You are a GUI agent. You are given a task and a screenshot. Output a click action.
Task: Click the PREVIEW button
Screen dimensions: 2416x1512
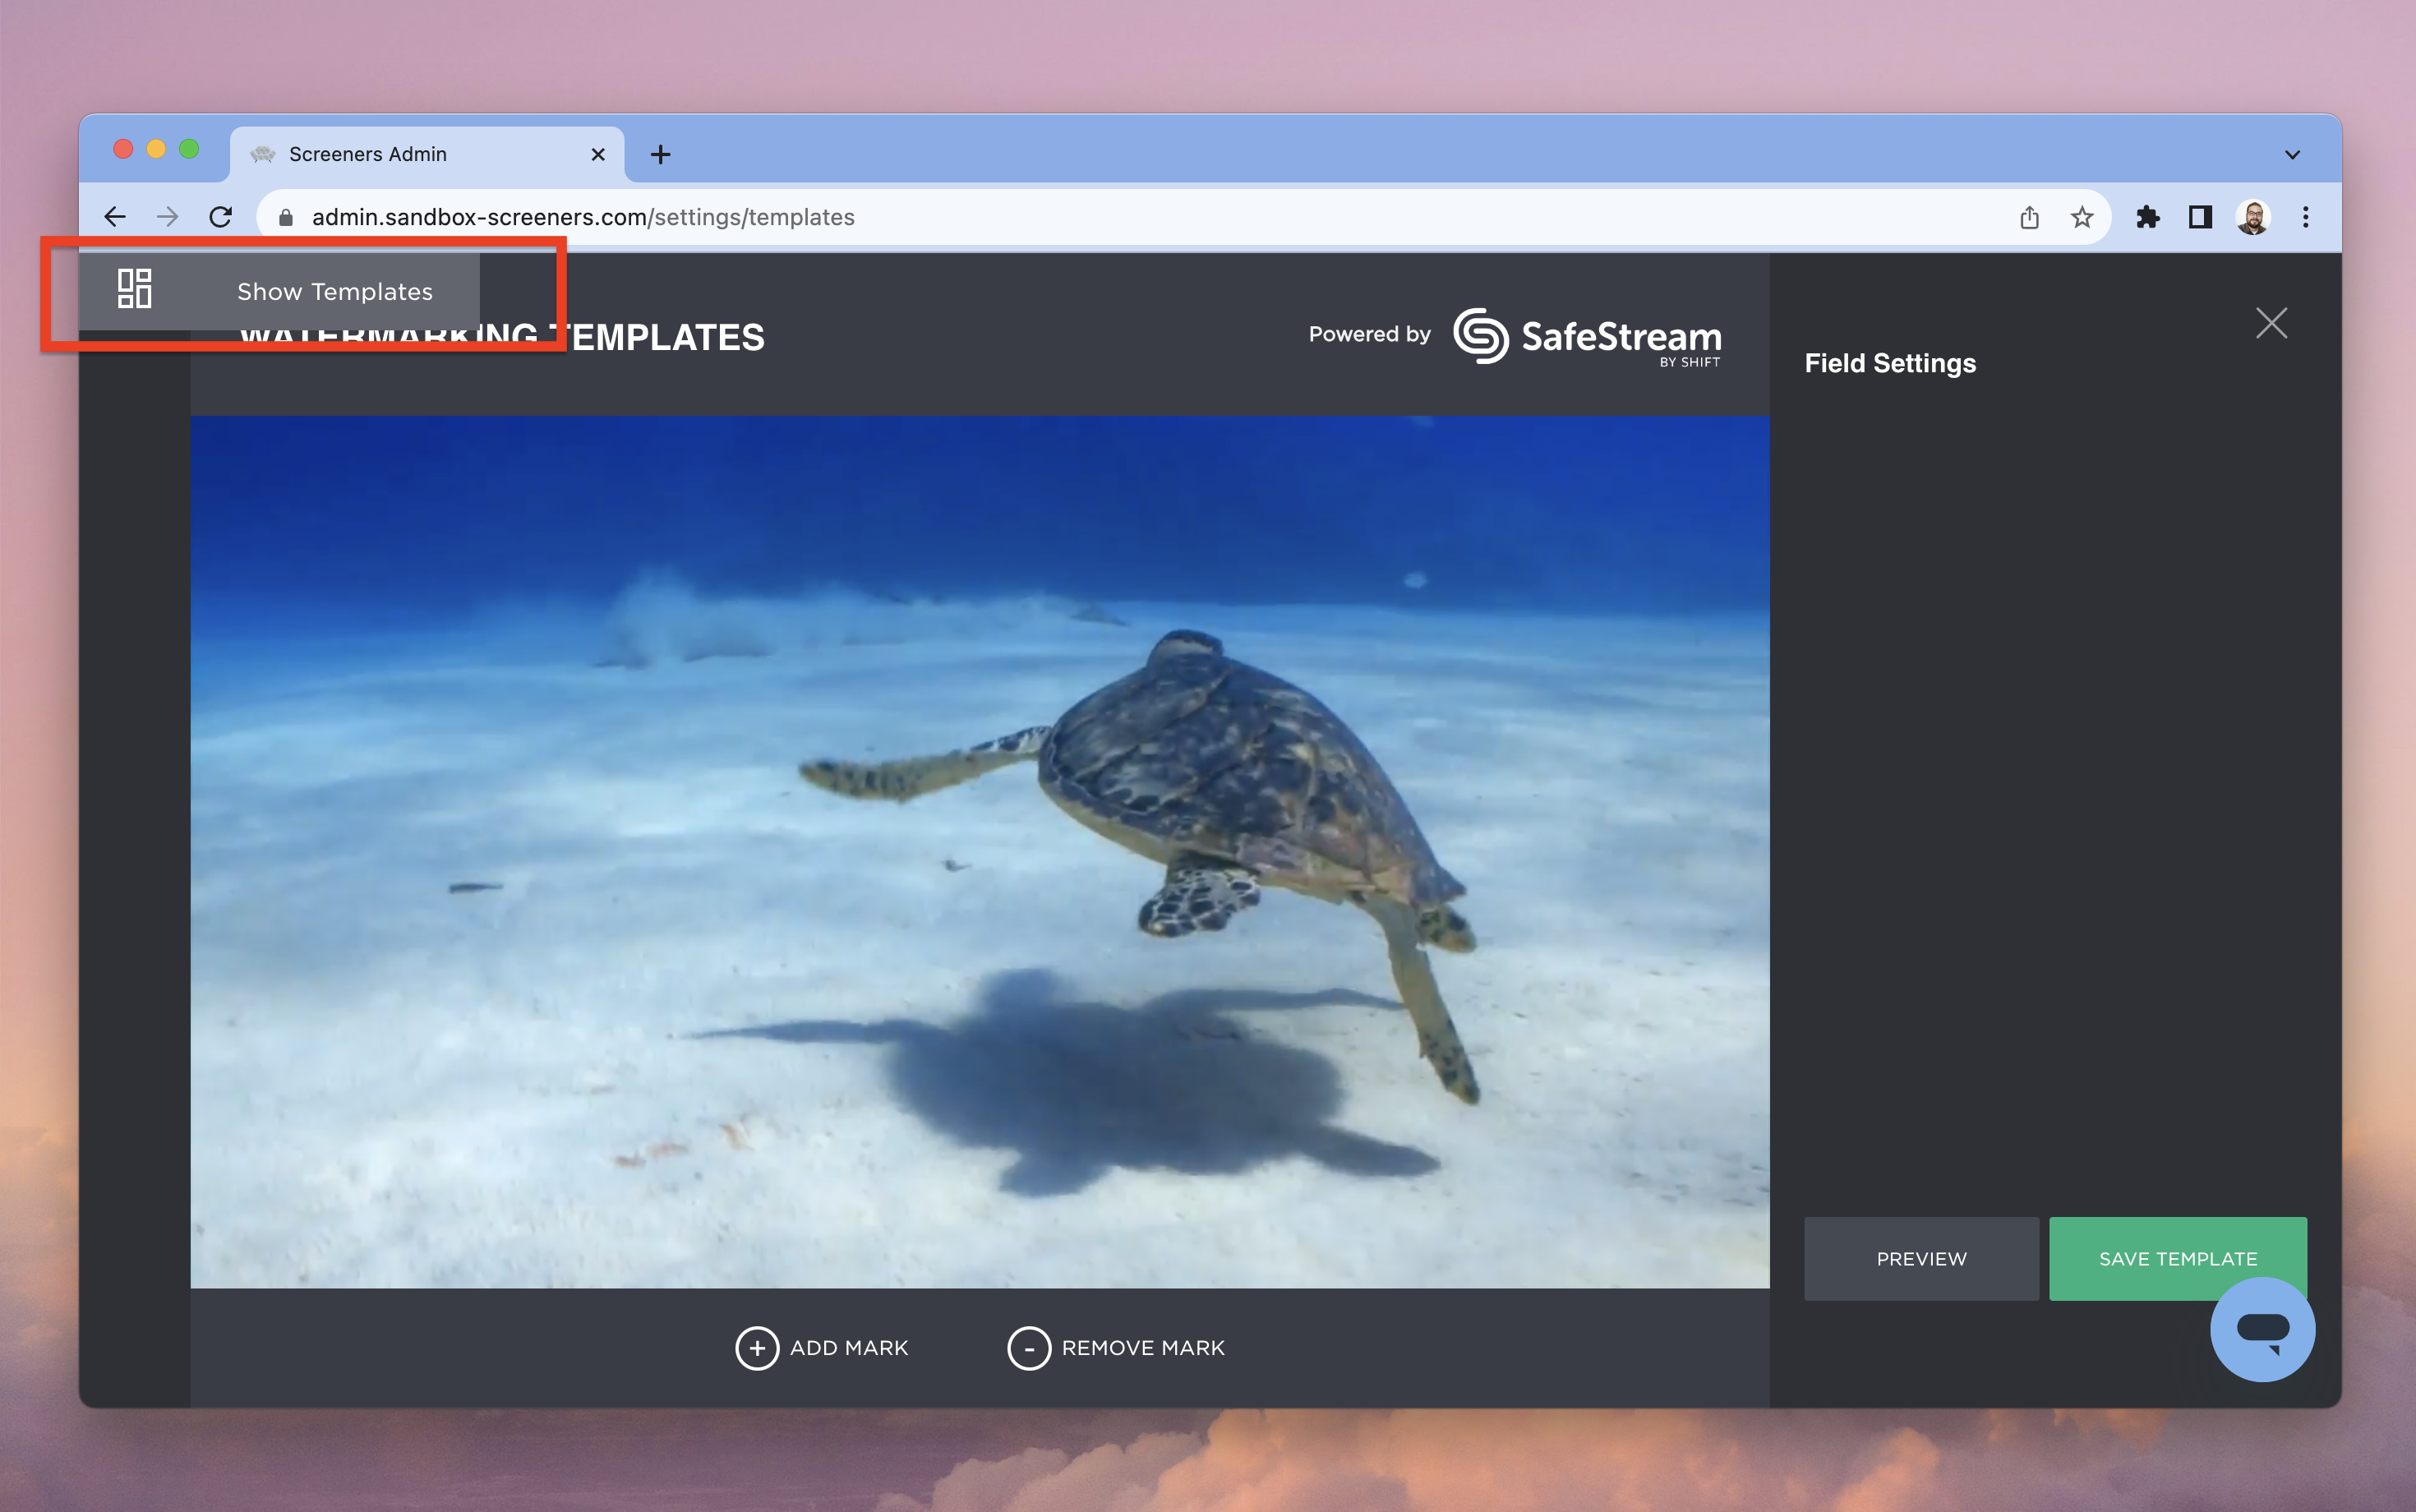[x=1920, y=1259]
